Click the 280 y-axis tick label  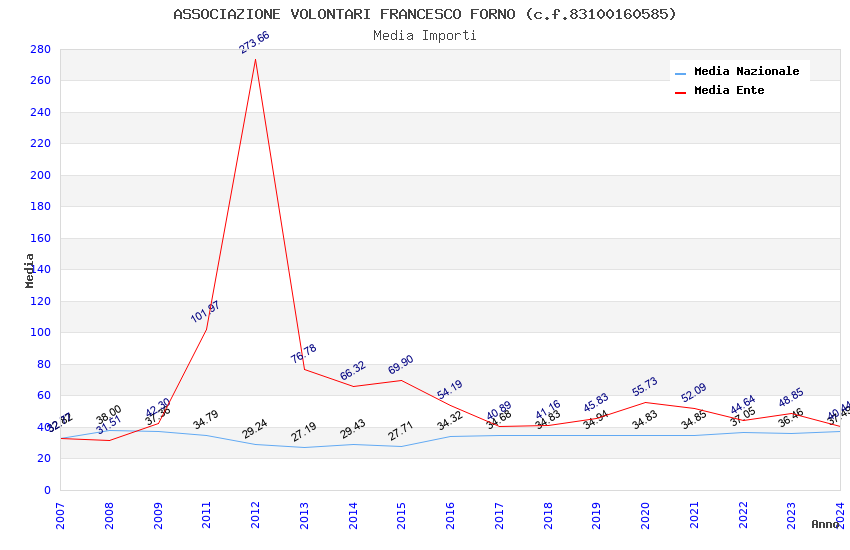41,49
